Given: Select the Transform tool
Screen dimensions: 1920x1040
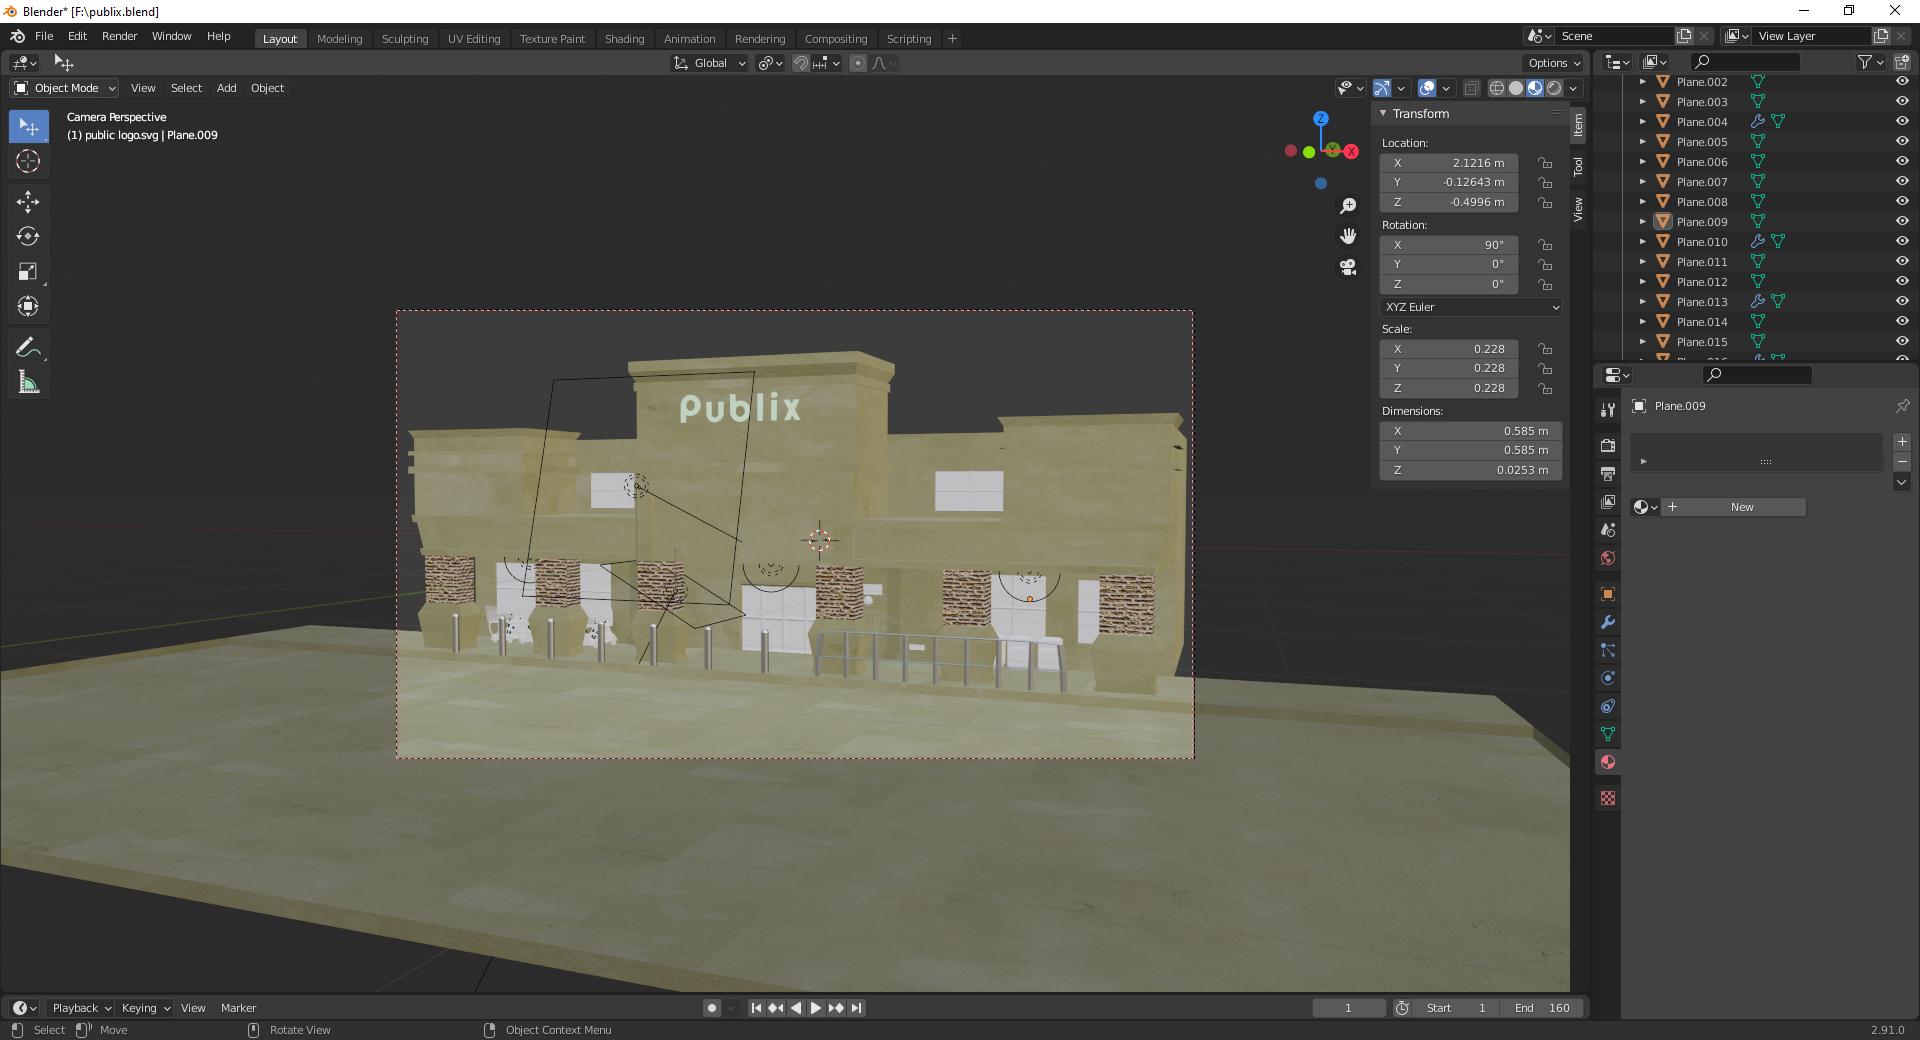Looking at the screenshot, I should [28, 306].
